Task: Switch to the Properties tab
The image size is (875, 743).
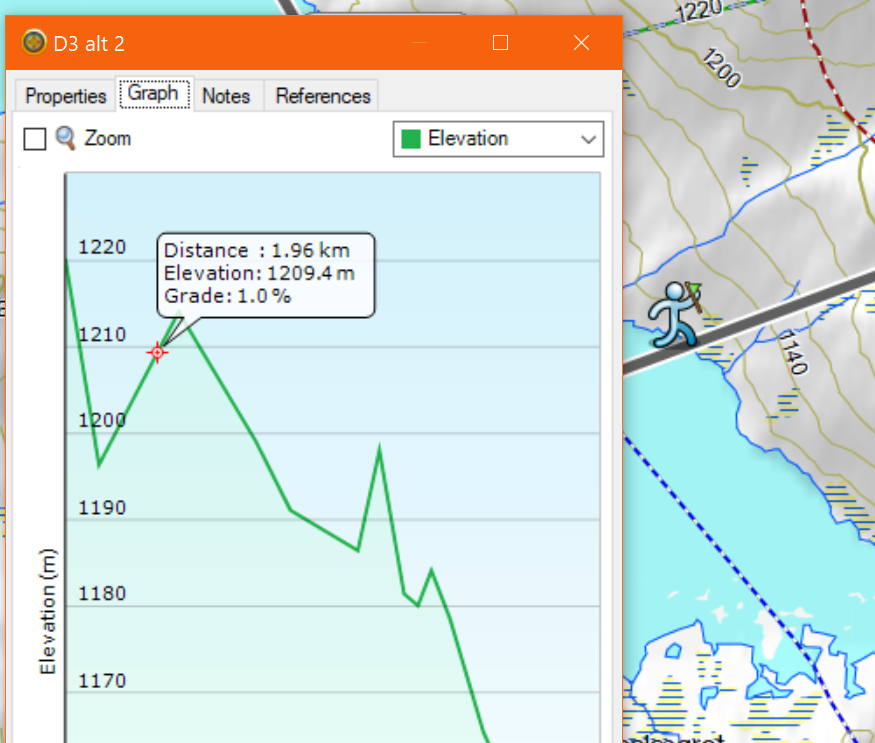Action: [x=65, y=96]
